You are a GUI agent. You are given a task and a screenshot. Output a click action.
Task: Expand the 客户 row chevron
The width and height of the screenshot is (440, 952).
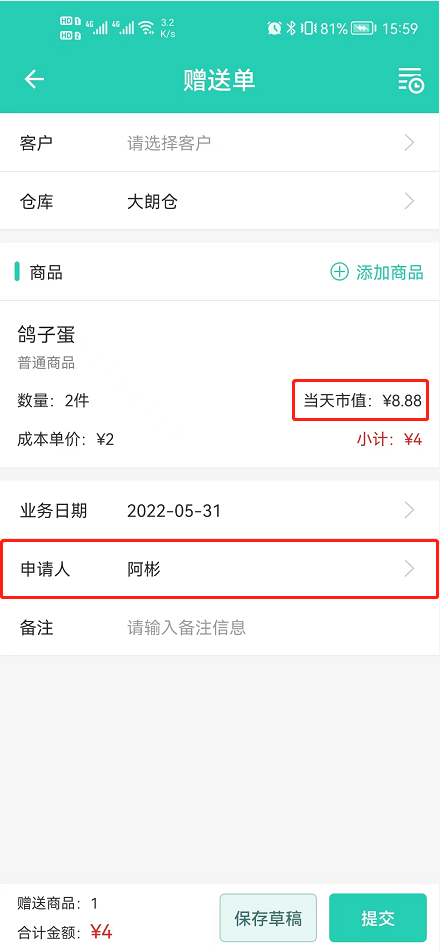tap(410, 143)
